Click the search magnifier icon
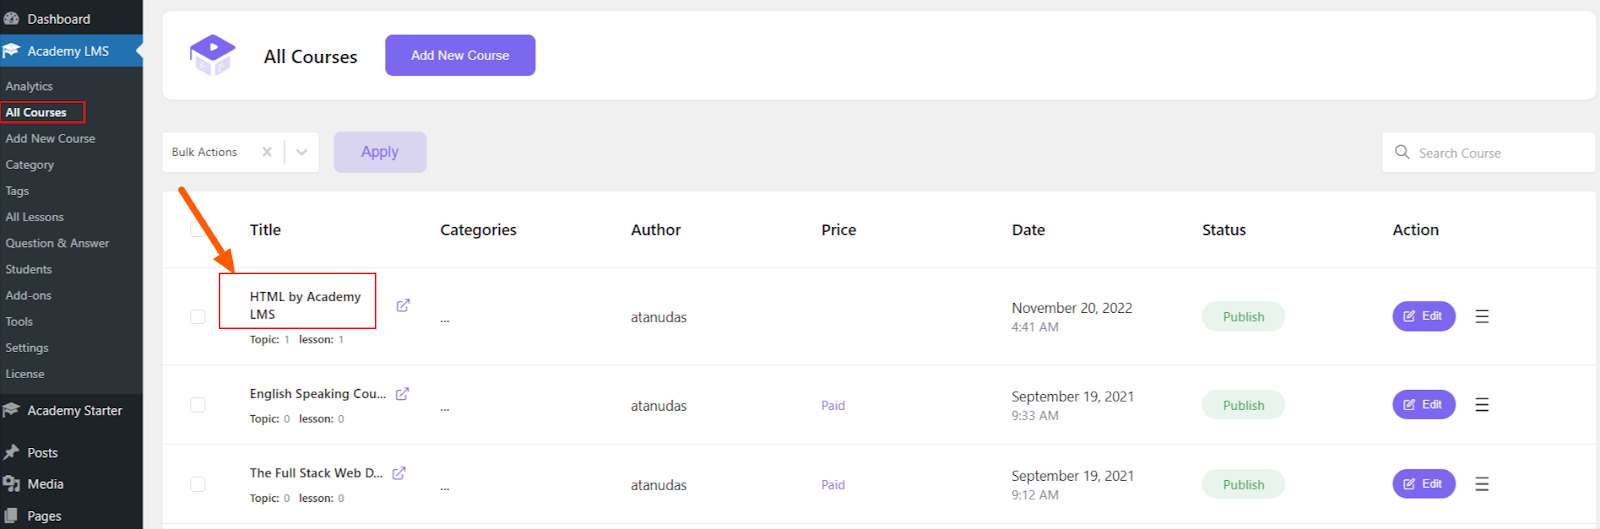 [x=1402, y=152]
